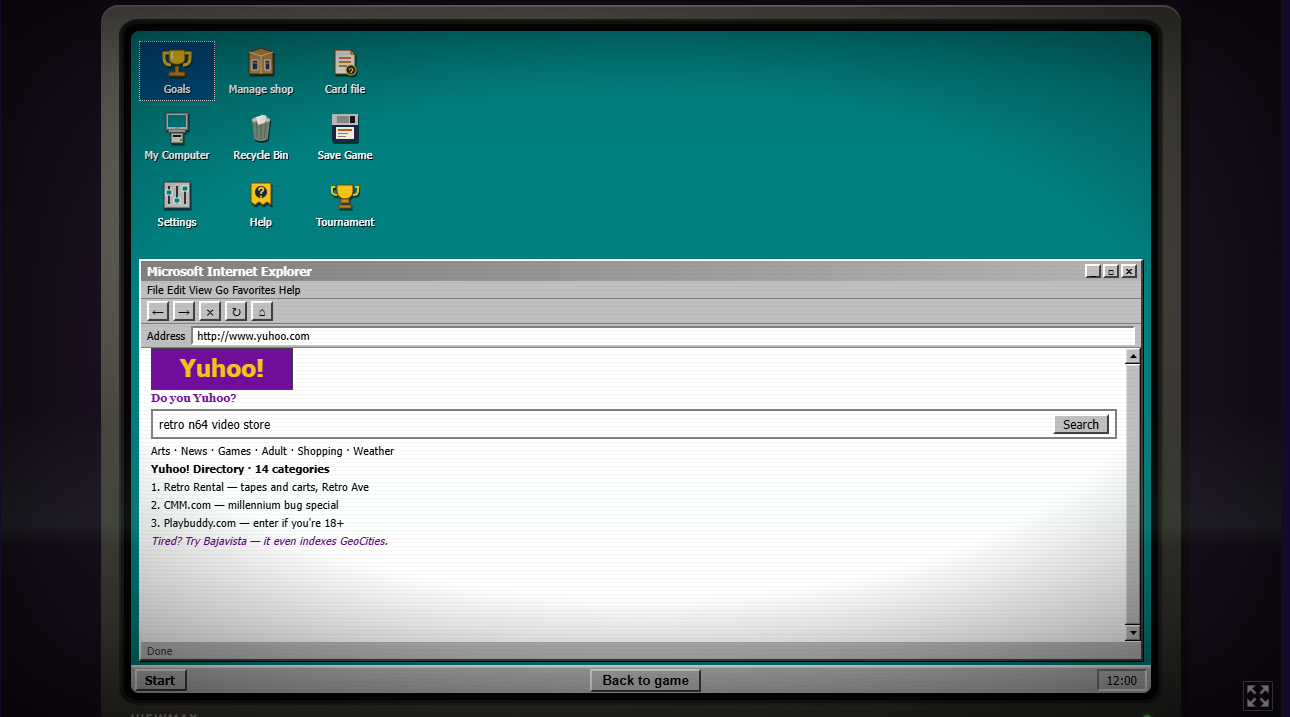The image size is (1290, 717).
Task: Click the News category link
Action: click(x=194, y=451)
